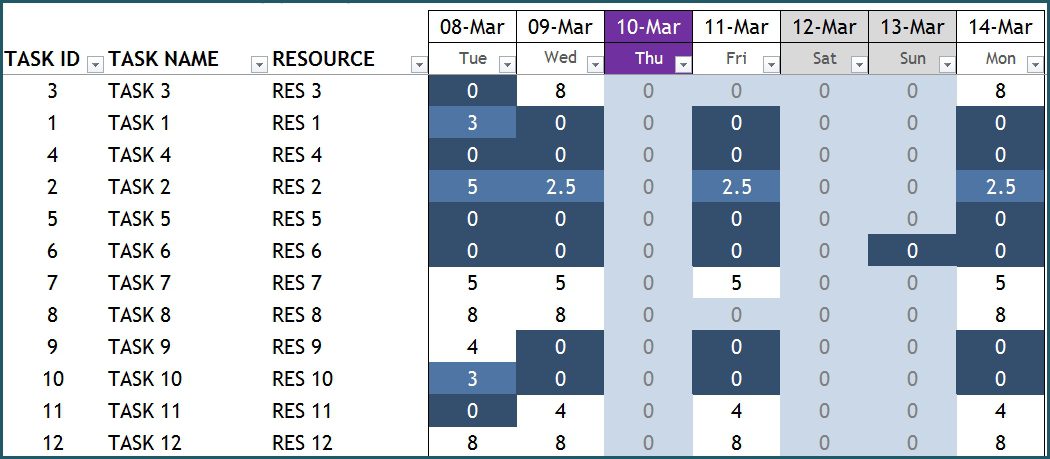Open the Fri column filter arrow
The image size is (1050, 459).
pos(771,64)
